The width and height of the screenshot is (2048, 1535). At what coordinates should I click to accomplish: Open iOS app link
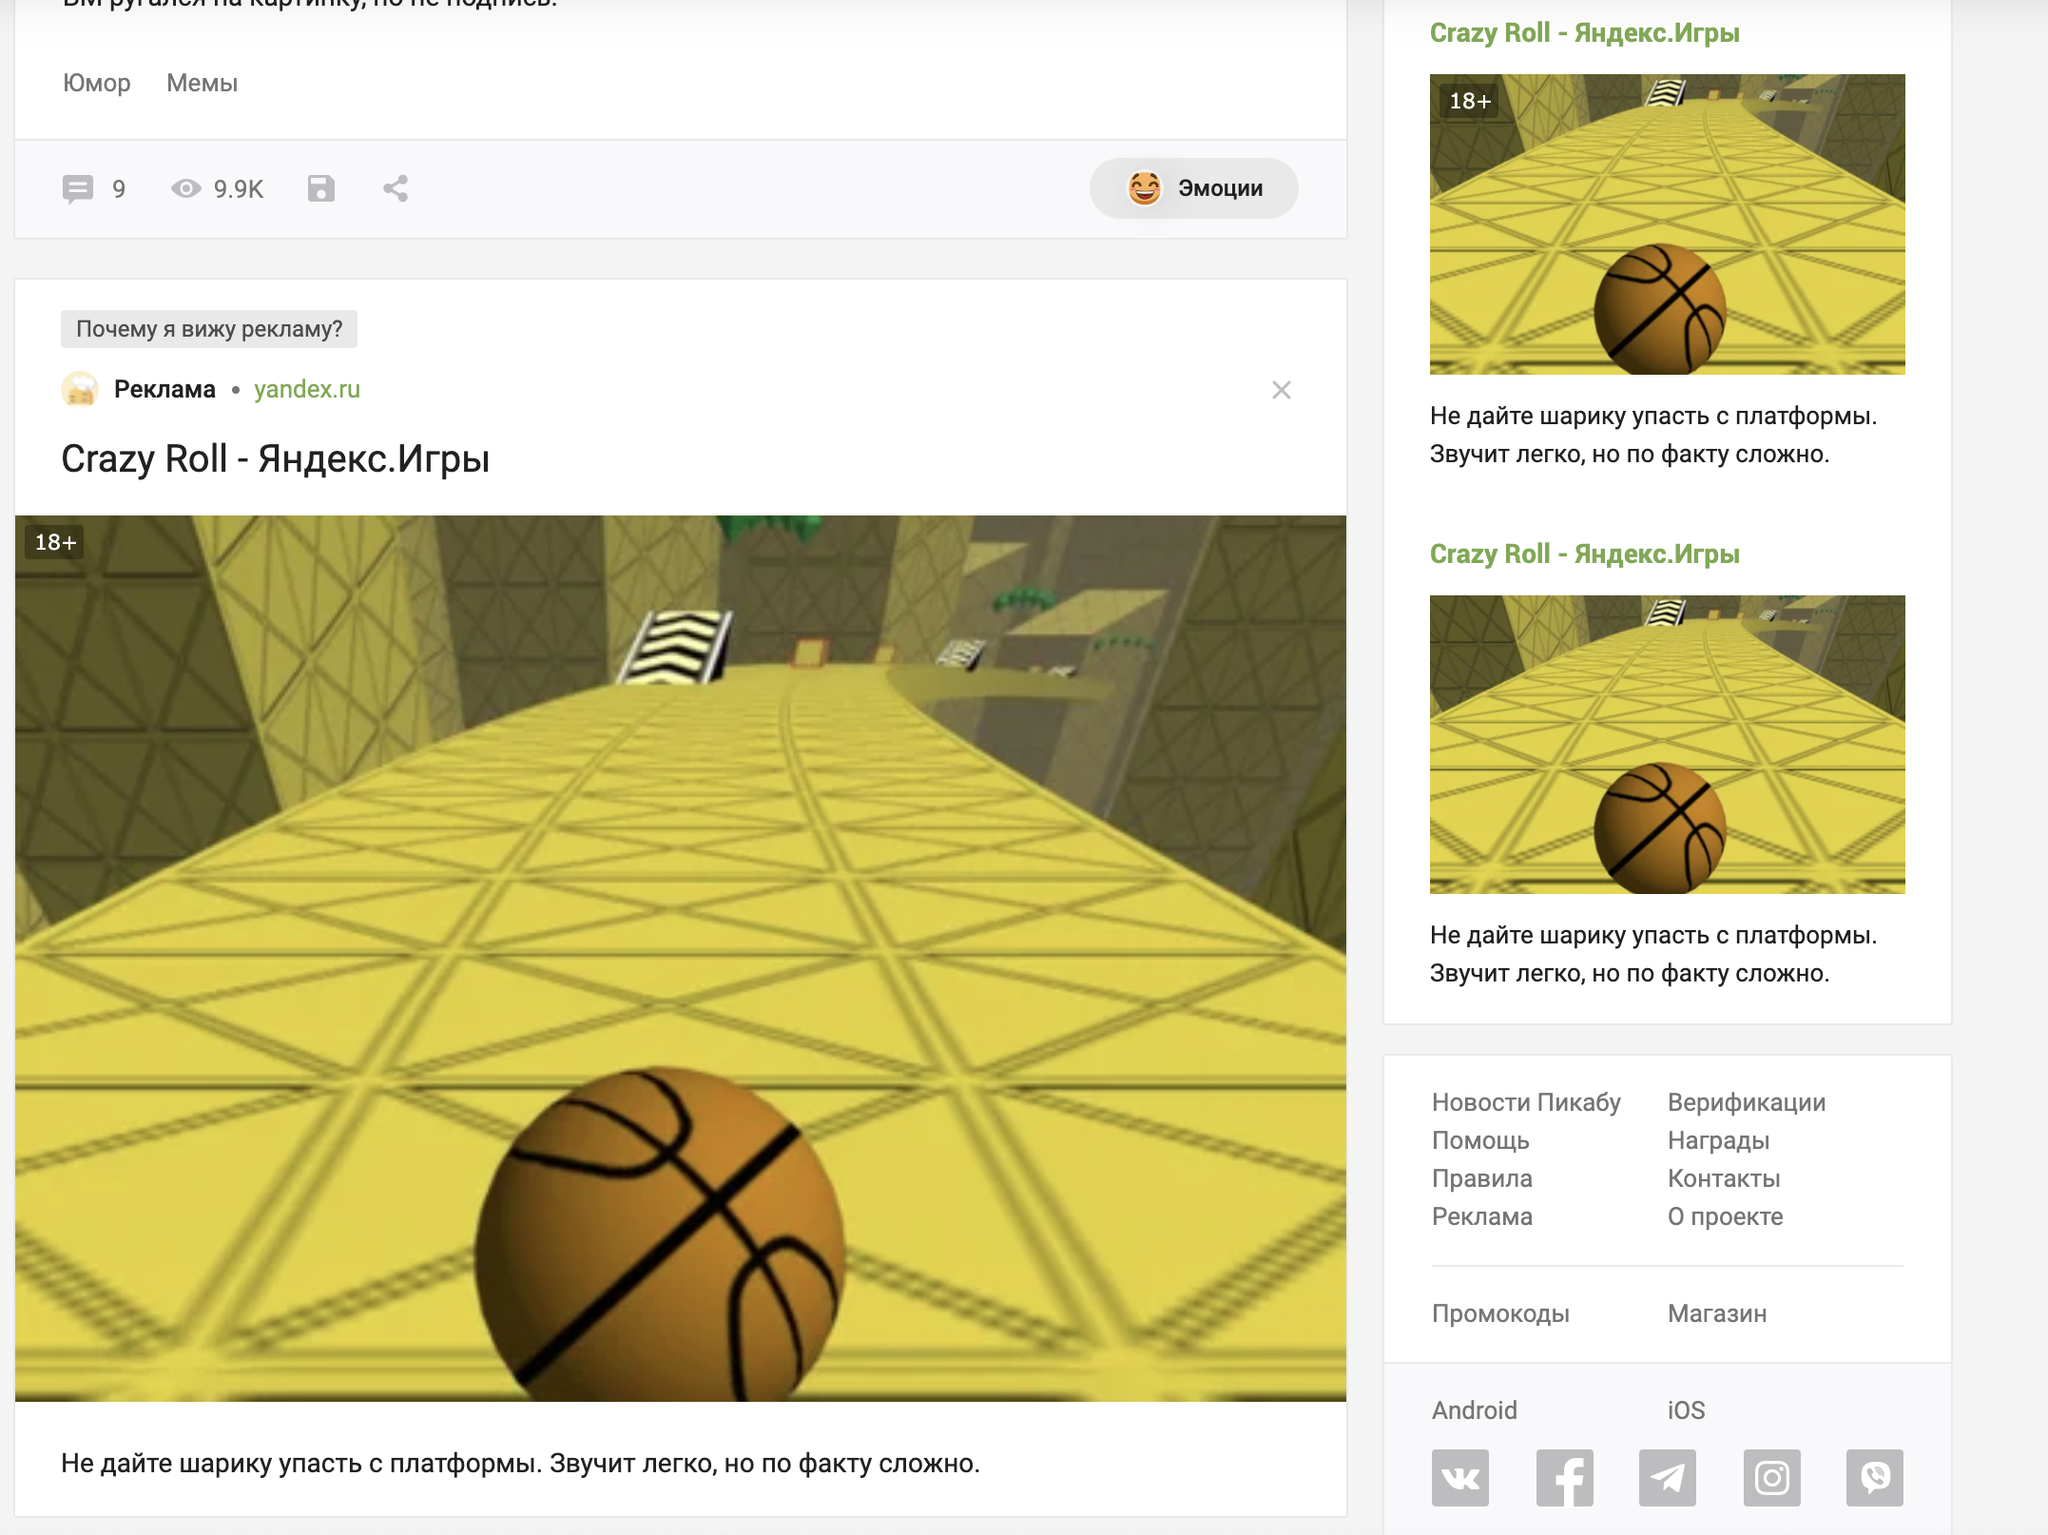point(1686,1410)
